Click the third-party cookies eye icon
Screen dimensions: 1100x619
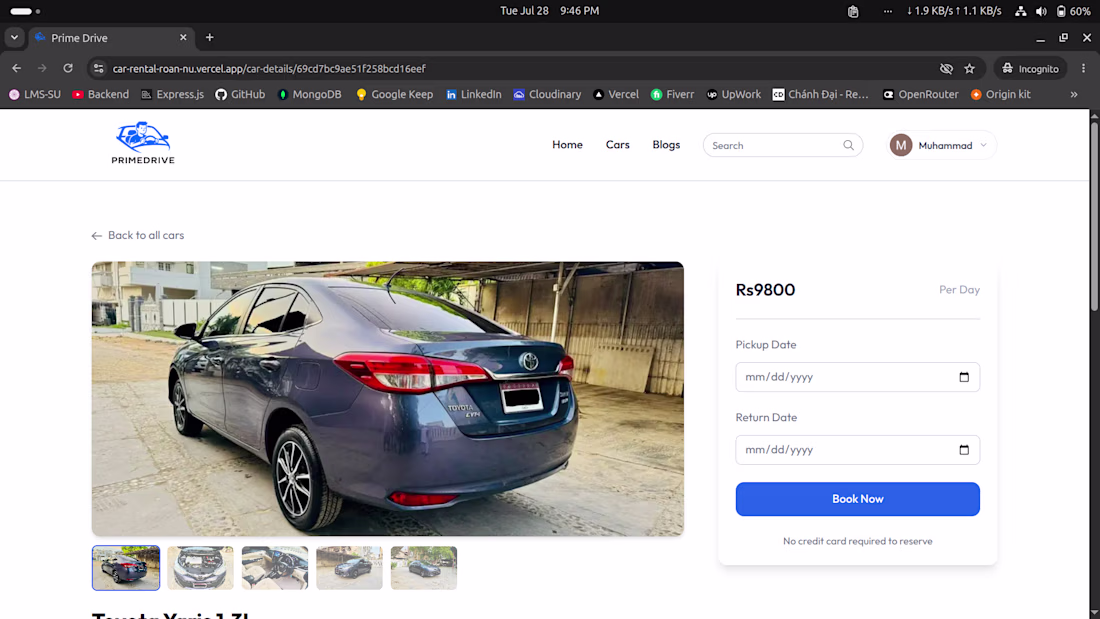coord(946,69)
